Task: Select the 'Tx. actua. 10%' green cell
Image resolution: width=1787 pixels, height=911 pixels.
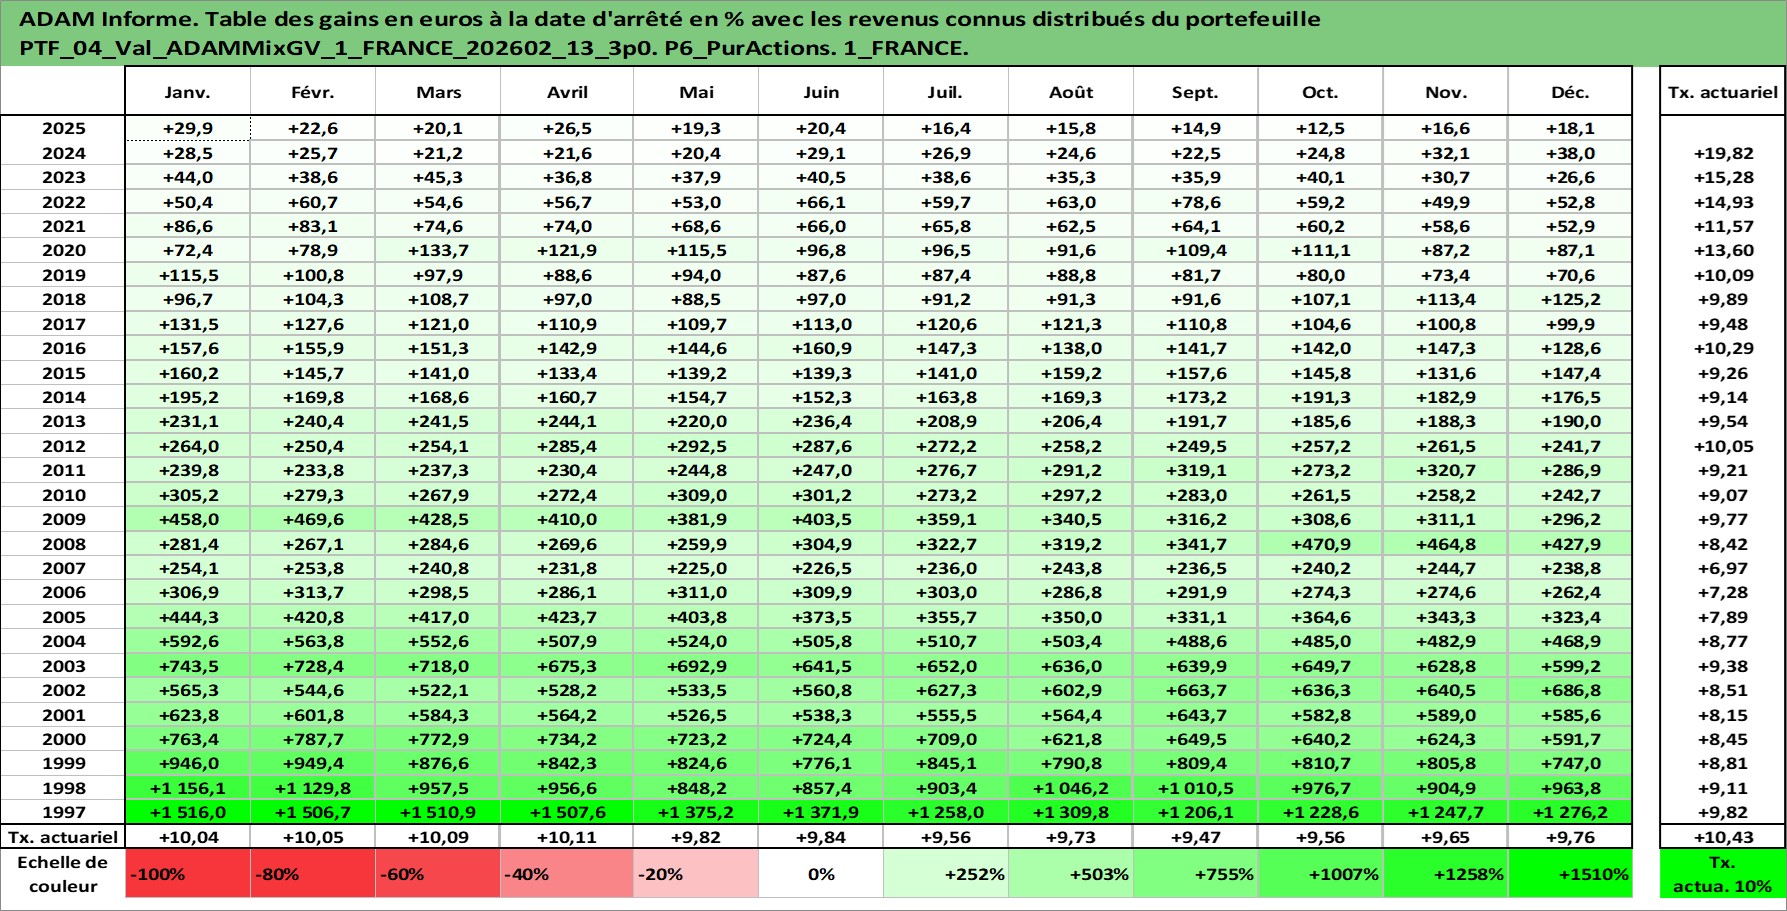Action: point(1722,873)
